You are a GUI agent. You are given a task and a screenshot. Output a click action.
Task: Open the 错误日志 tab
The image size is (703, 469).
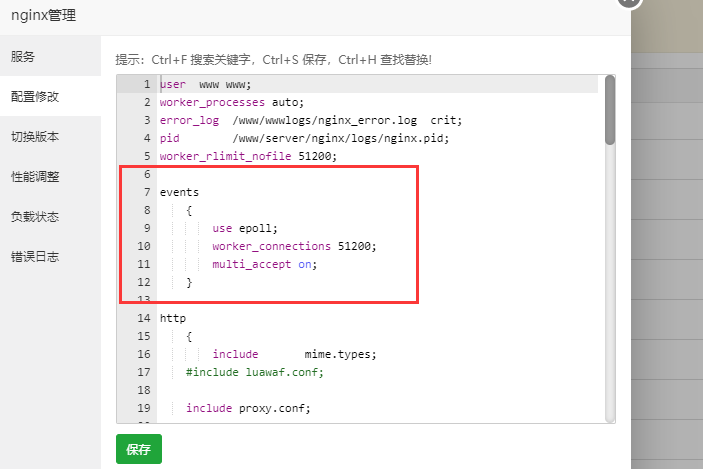pos(50,256)
